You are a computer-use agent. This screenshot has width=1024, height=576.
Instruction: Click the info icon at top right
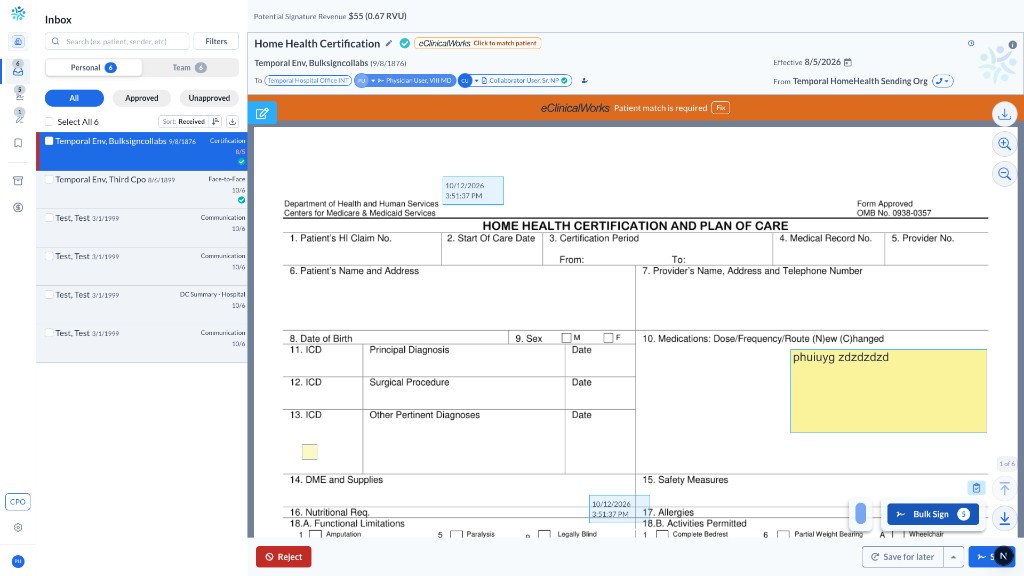pyautogui.click(x=1012, y=45)
